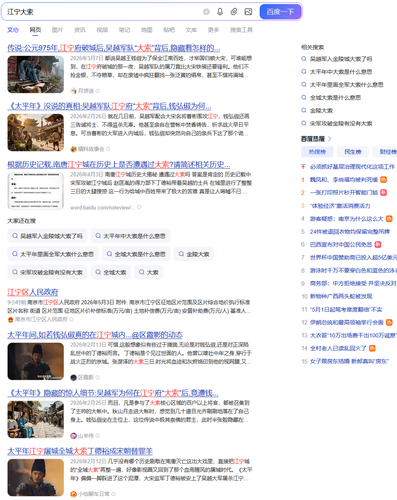
Task: Open hot search item ranked 1
Action: click(x=344, y=179)
